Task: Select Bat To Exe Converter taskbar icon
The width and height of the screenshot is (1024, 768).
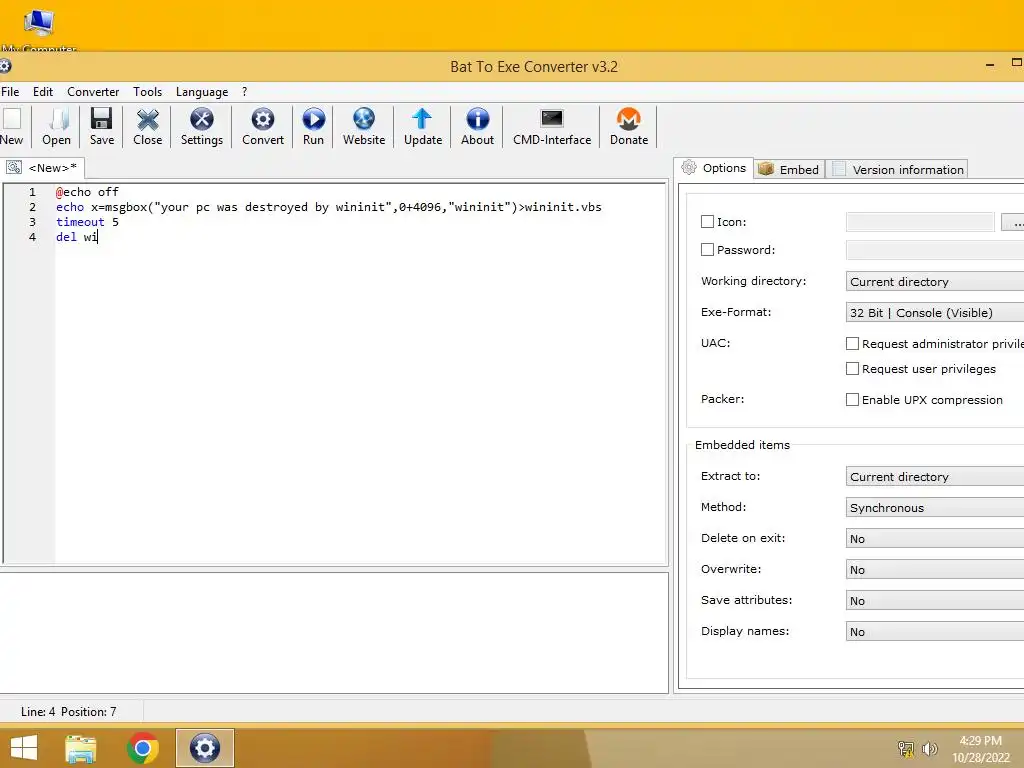Action: pyautogui.click(x=204, y=748)
